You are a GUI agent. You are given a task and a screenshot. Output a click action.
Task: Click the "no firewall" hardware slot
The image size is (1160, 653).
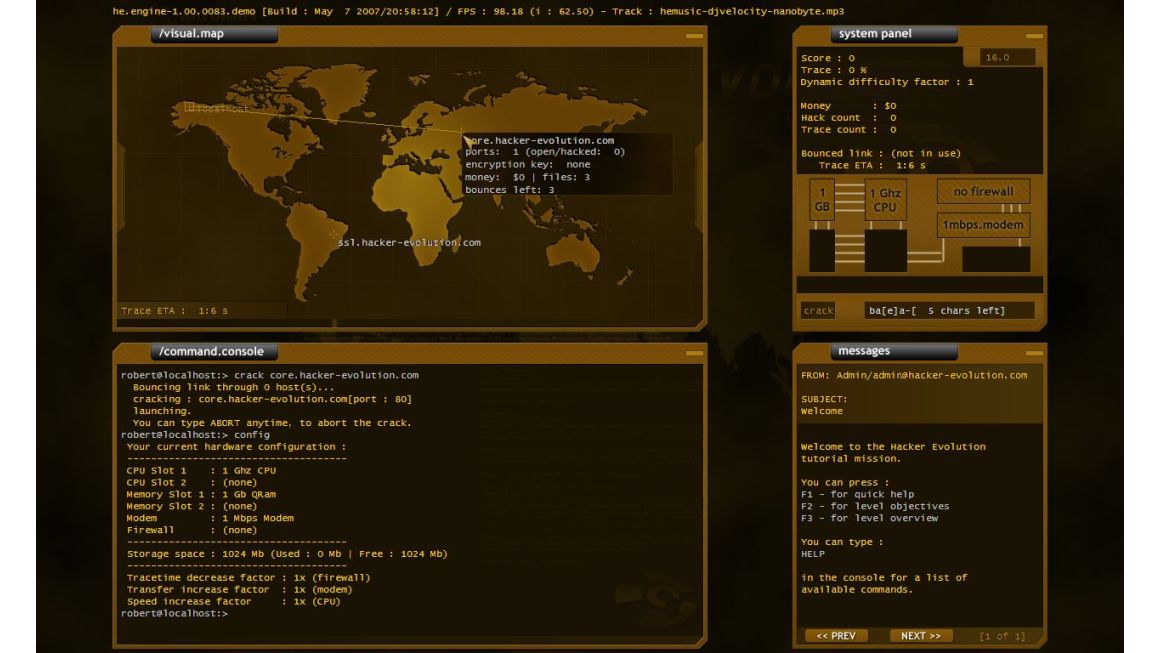[983, 192]
